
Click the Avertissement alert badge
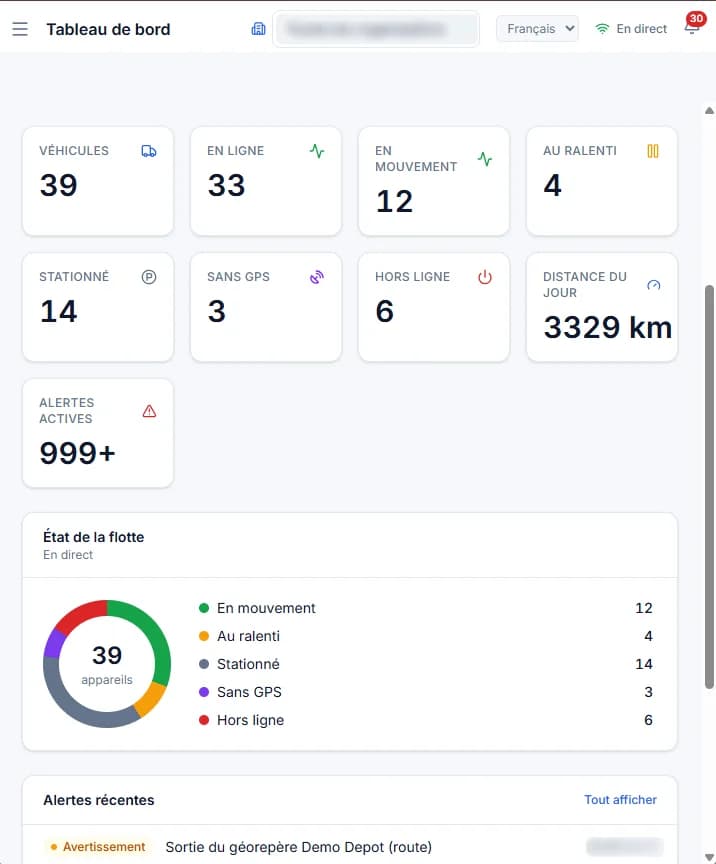click(x=98, y=847)
